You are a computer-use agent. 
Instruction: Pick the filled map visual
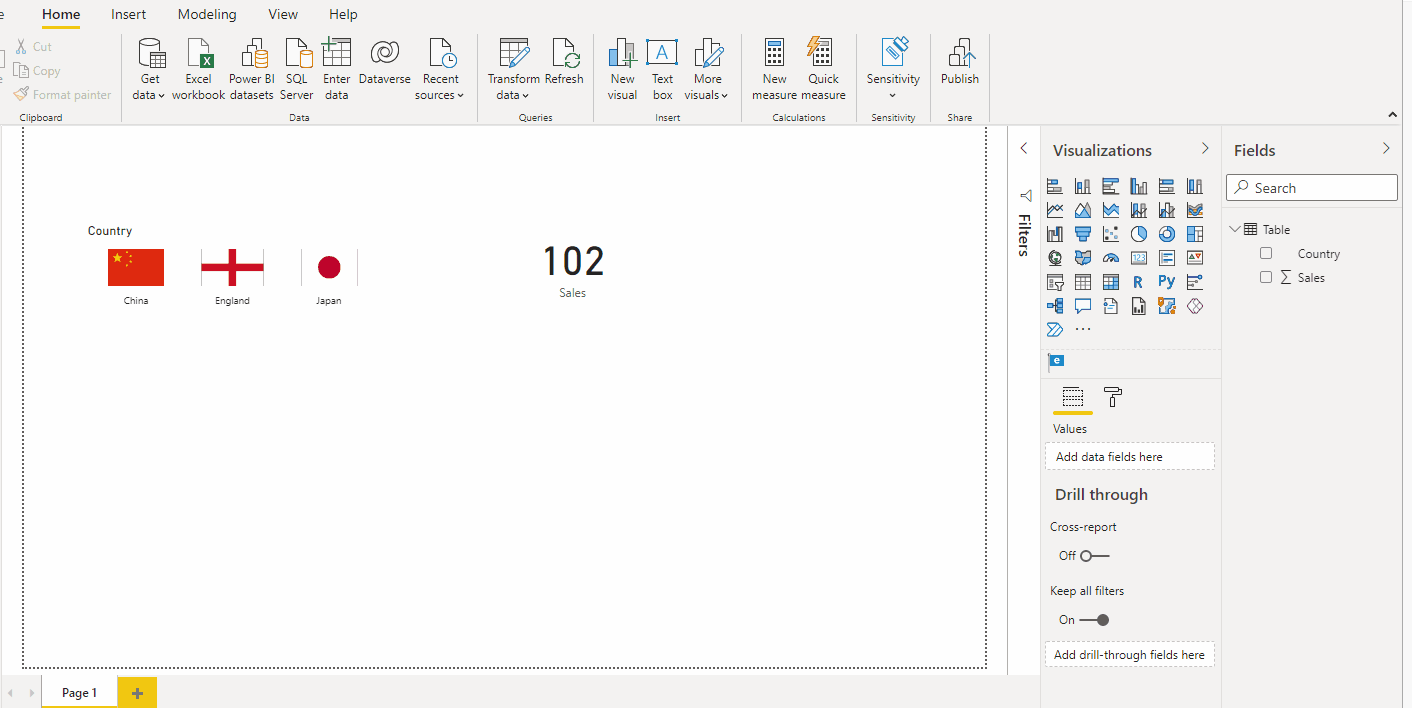pos(1083,258)
